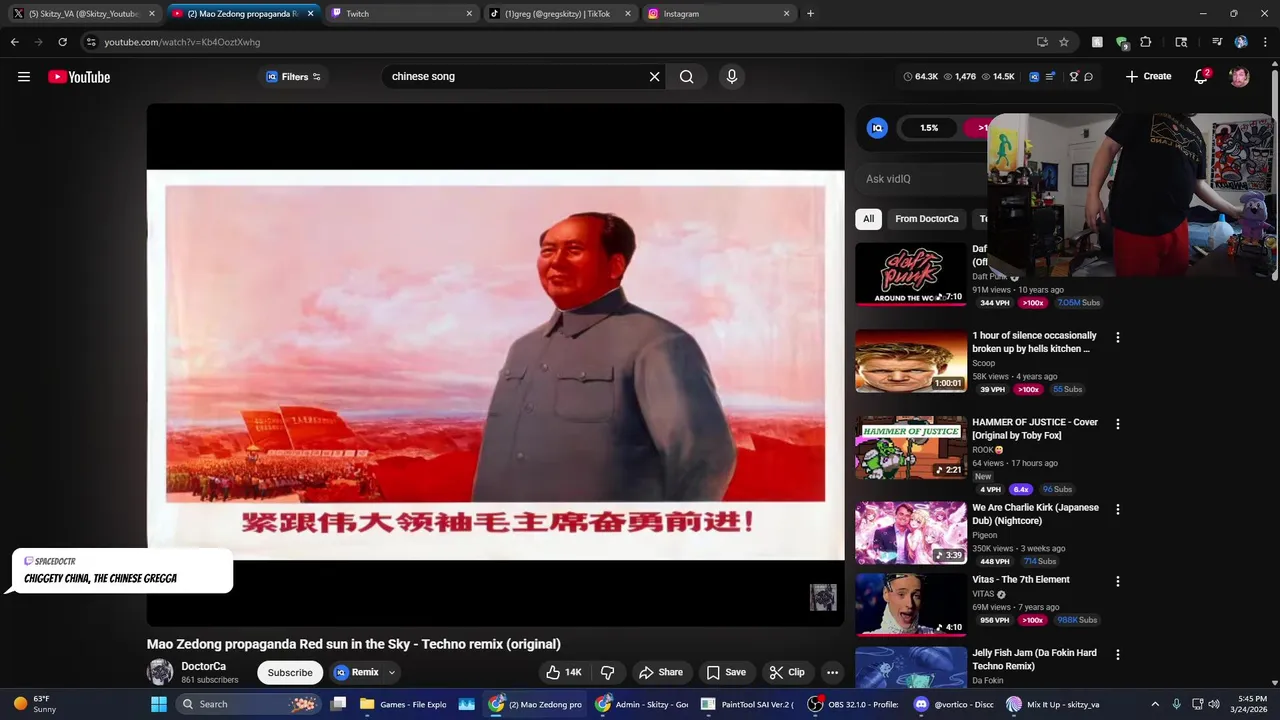
Task: Click the Remix button
Action: [x=356, y=672]
